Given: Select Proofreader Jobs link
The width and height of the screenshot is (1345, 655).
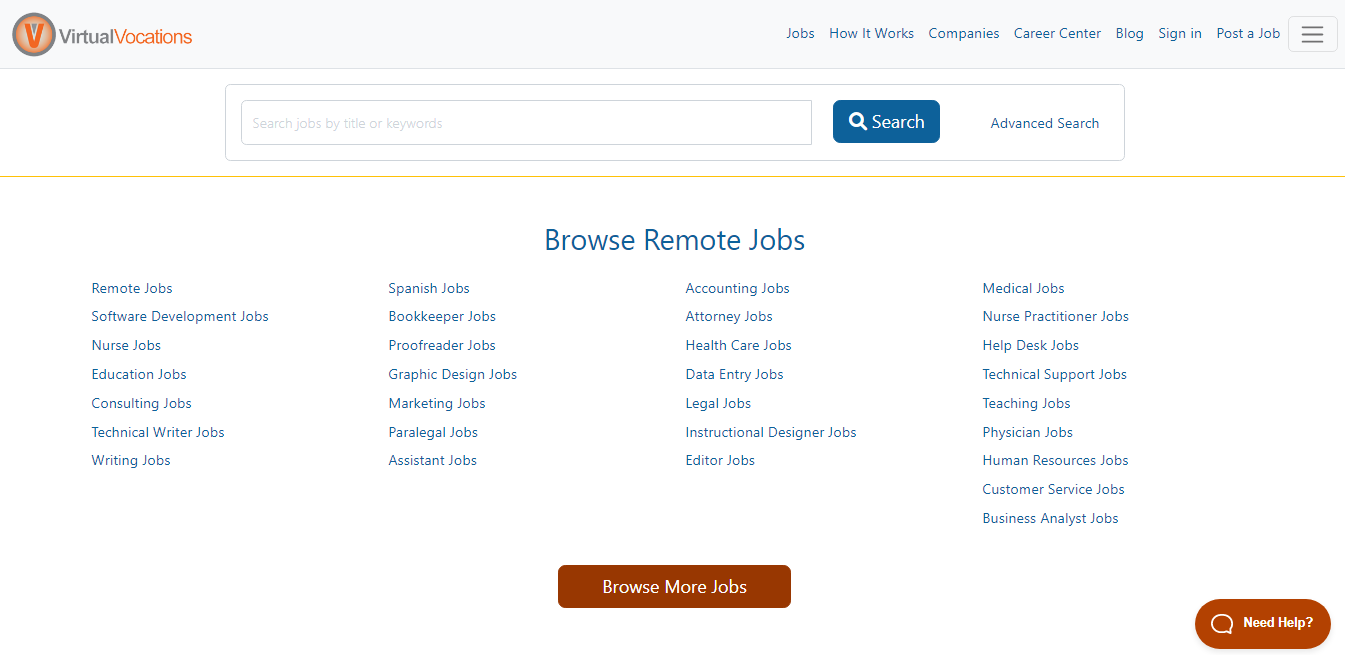Looking at the screenshot, I should pyautogui.click(x=442, y=345).
